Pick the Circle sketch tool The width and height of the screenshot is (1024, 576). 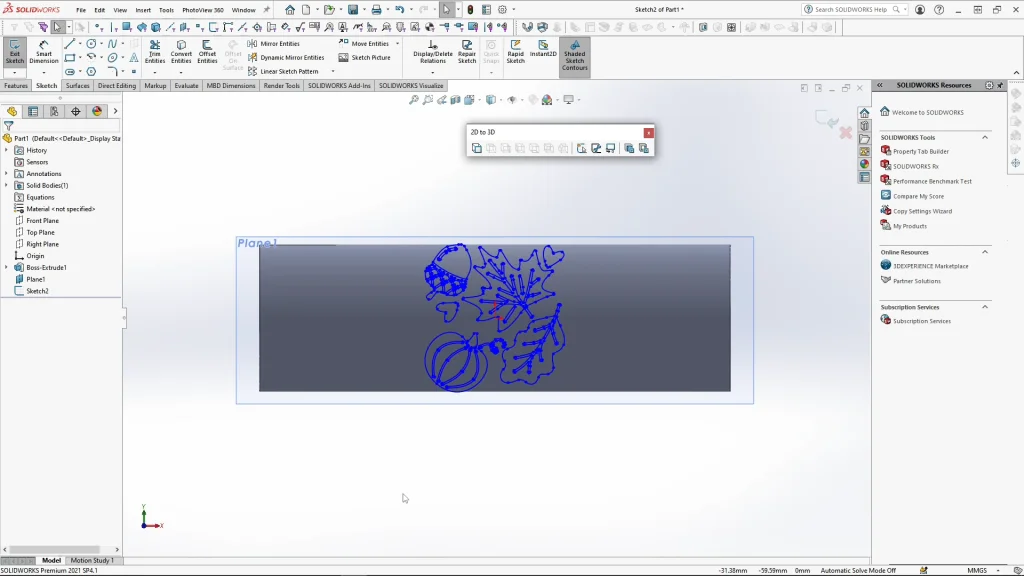tap(91, 44)
